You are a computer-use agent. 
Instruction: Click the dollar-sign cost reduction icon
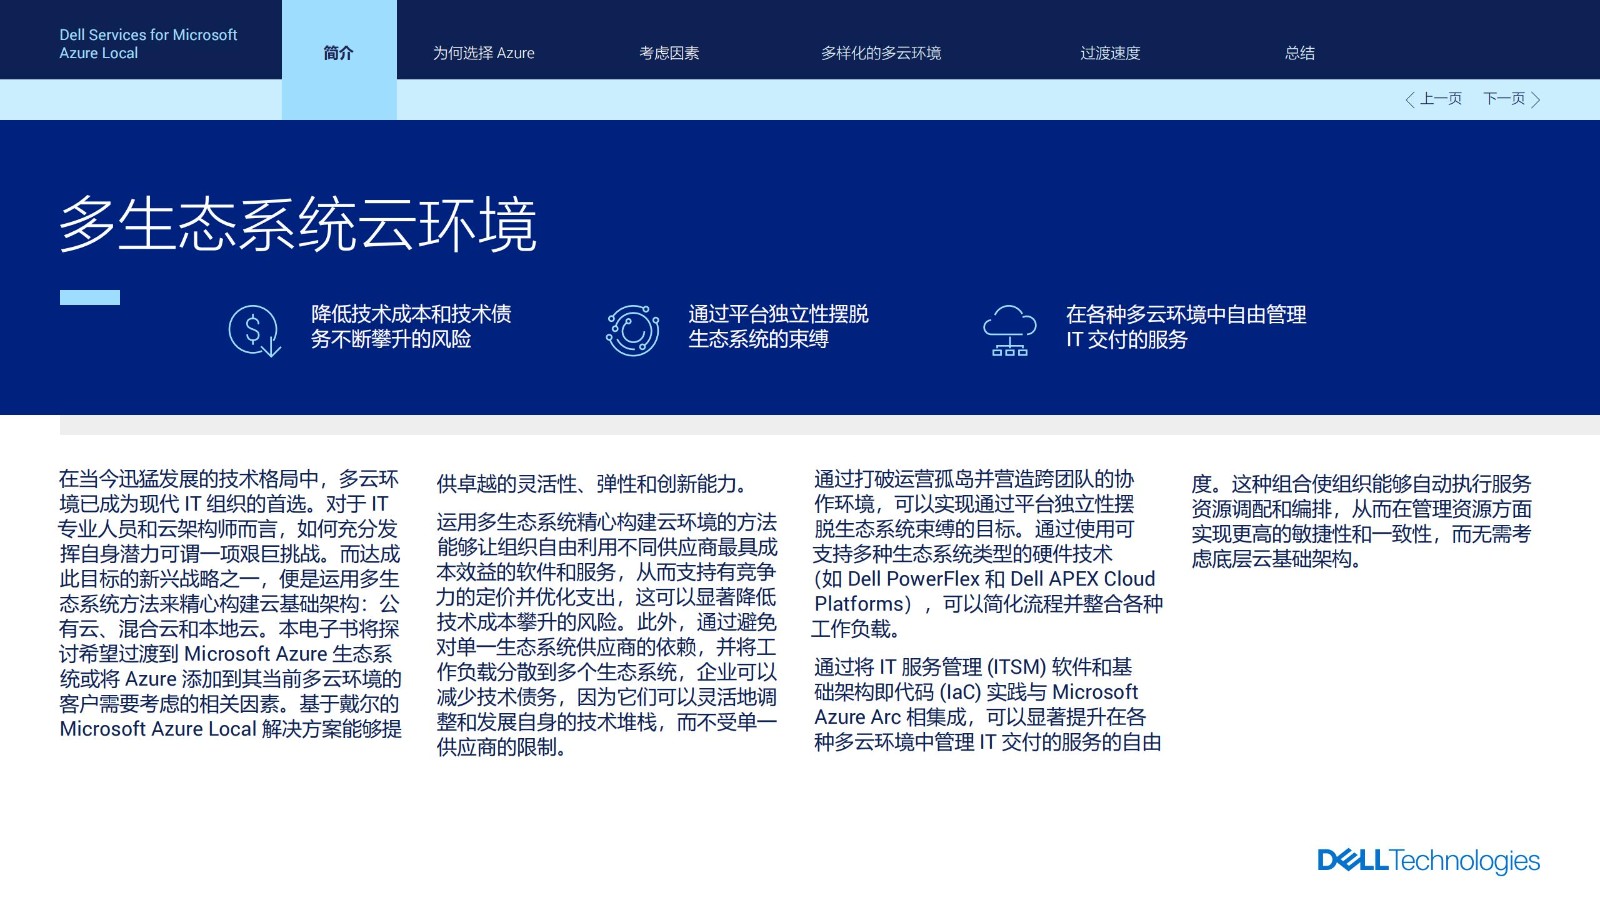coord(254,330)
